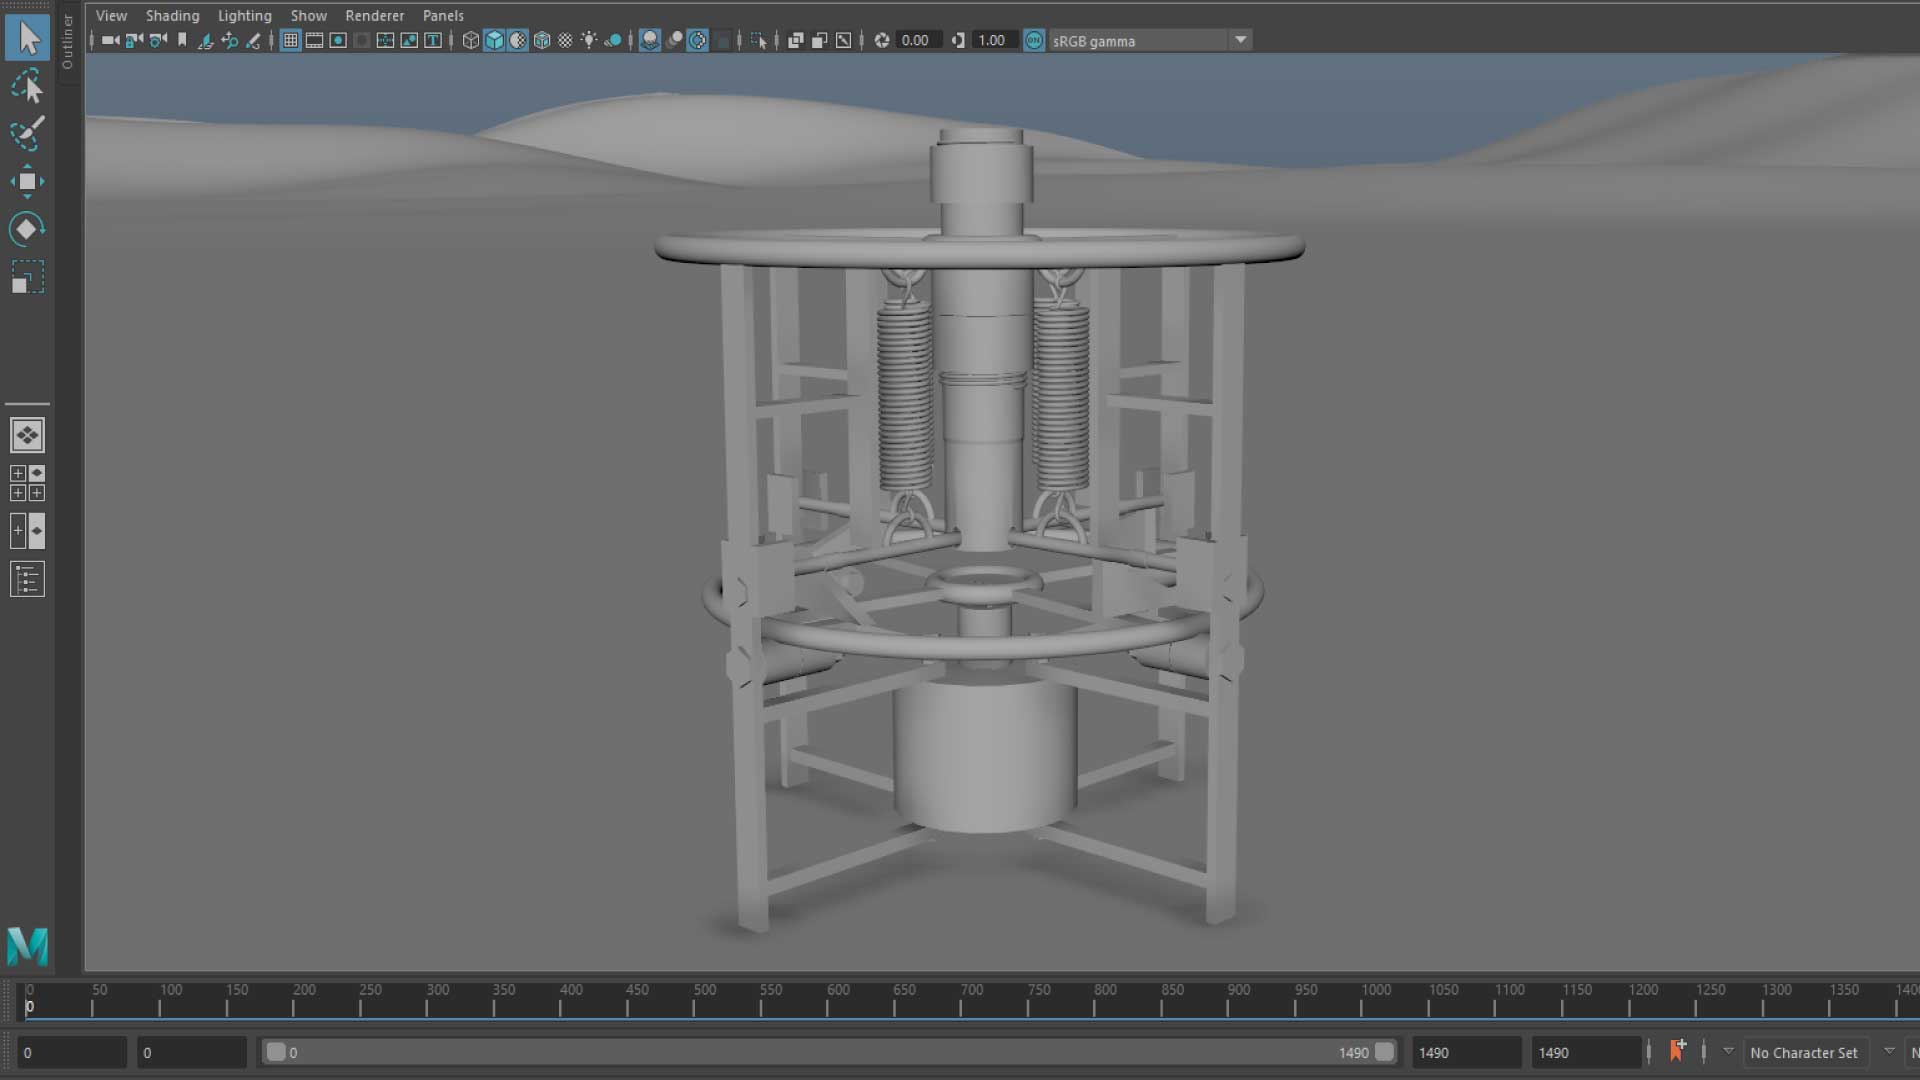1920x1080 pixels.
Task: Click the camera bookmarks icon
Action: tap(182, 40)
